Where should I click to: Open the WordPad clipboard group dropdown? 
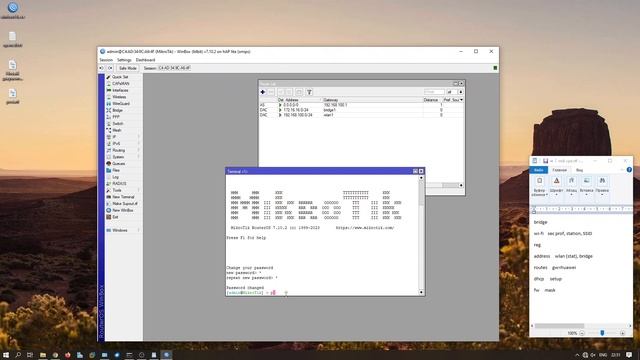tap(539, 187)
